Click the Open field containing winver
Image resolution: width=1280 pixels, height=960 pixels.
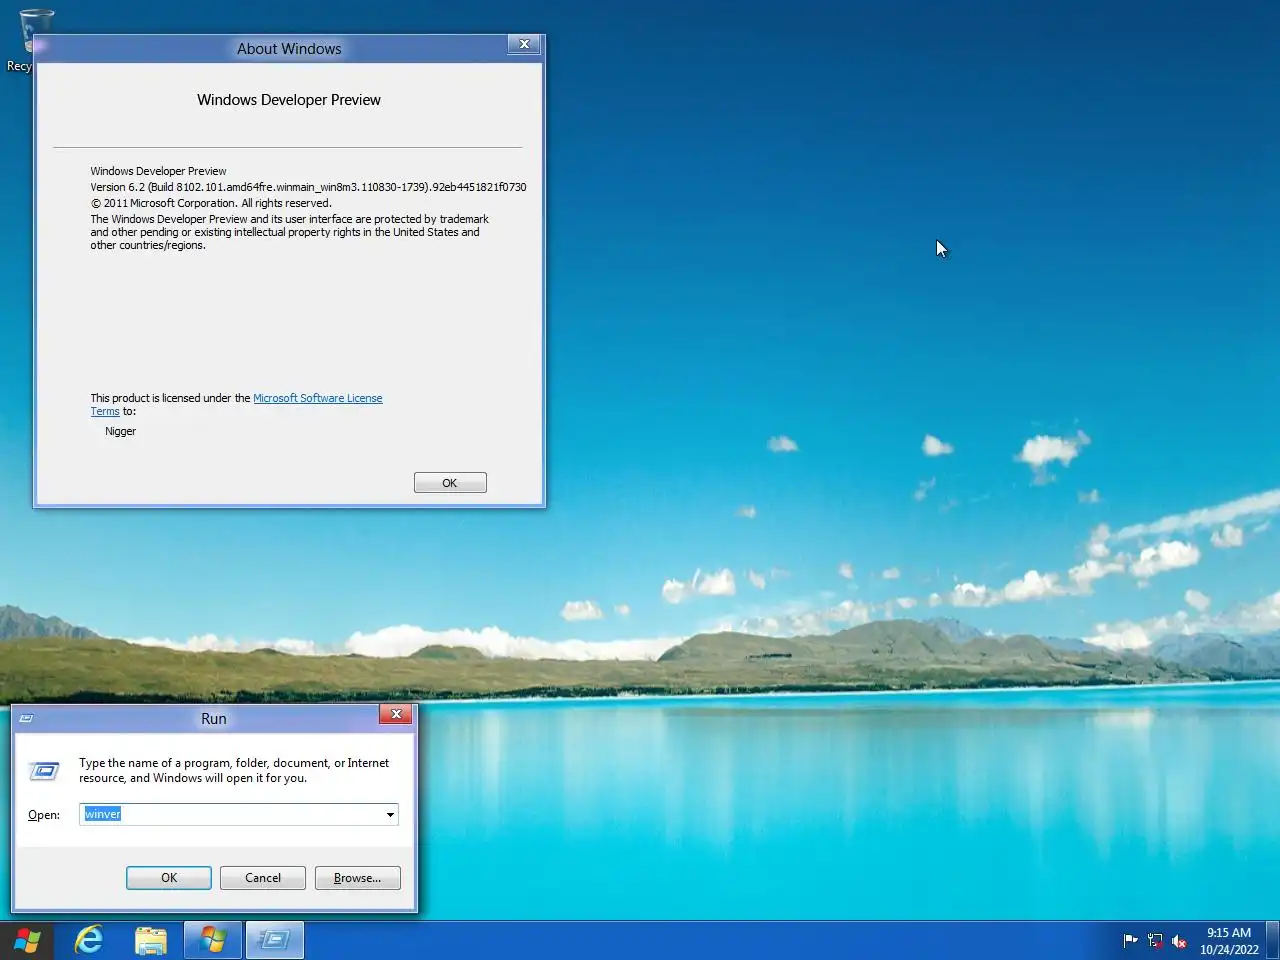(x=238, y=814)
